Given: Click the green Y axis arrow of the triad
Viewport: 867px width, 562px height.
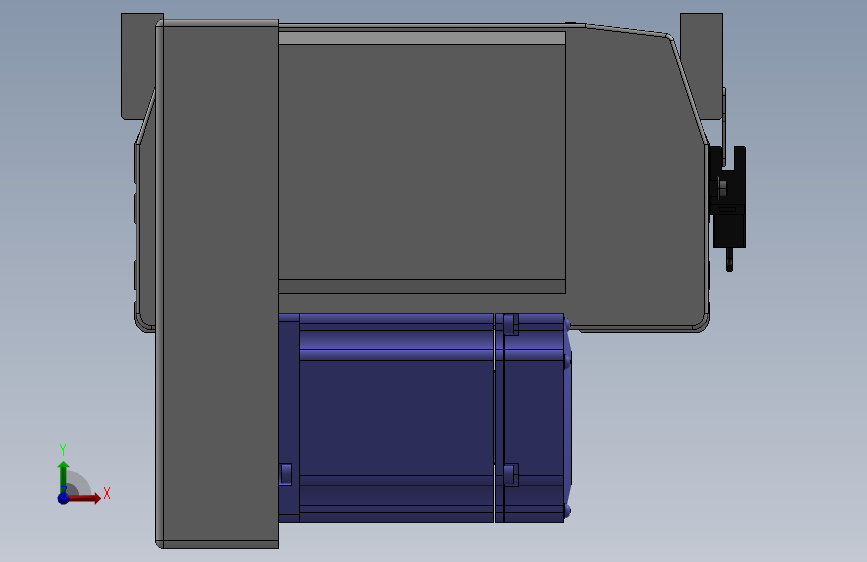Looking at the screenshot, I should (x=64, y=477).
